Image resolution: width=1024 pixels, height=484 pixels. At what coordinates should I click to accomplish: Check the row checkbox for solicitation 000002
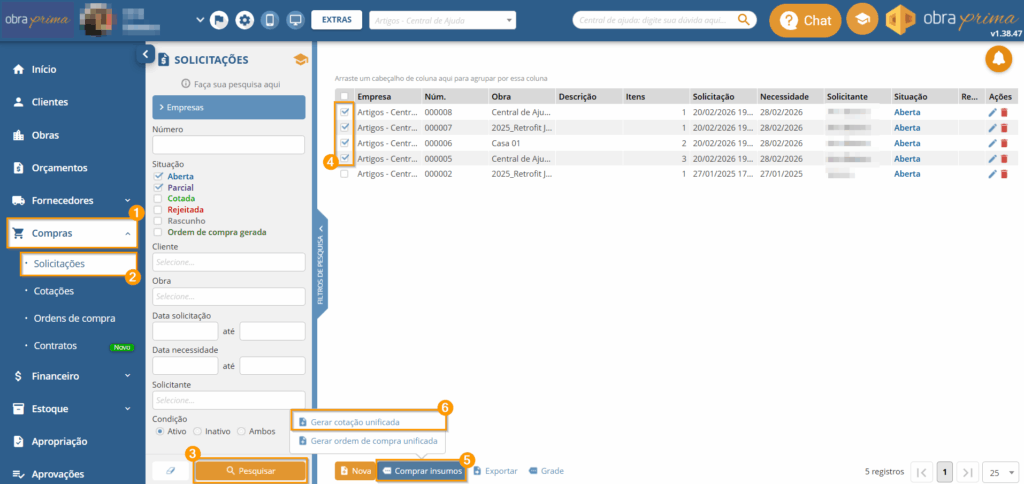click(344, 174)
